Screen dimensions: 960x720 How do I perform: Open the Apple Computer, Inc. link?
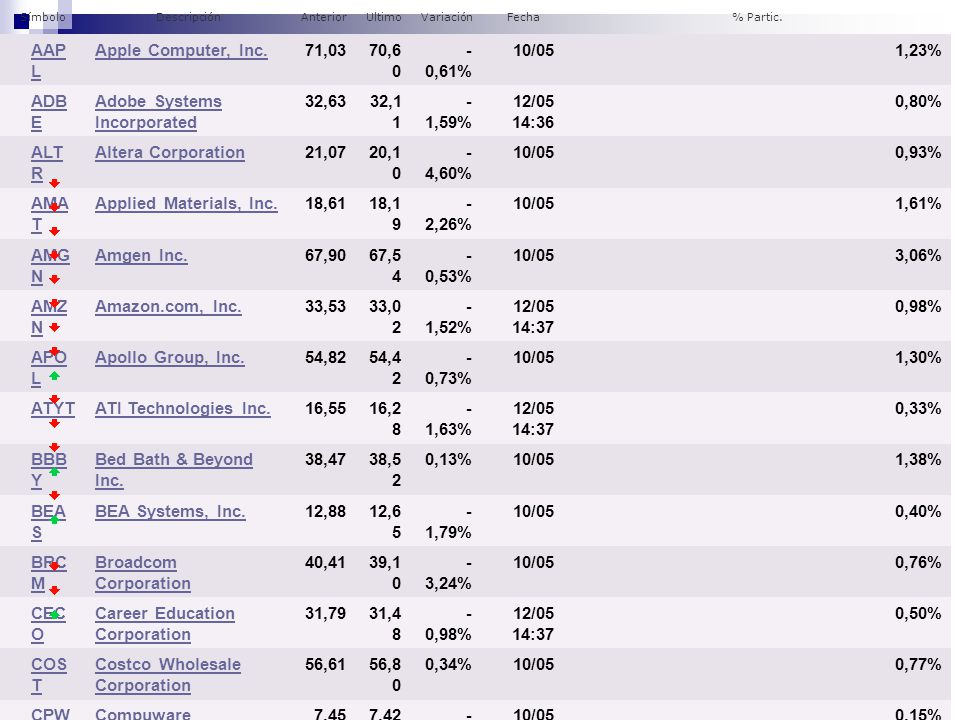(181, 50)
